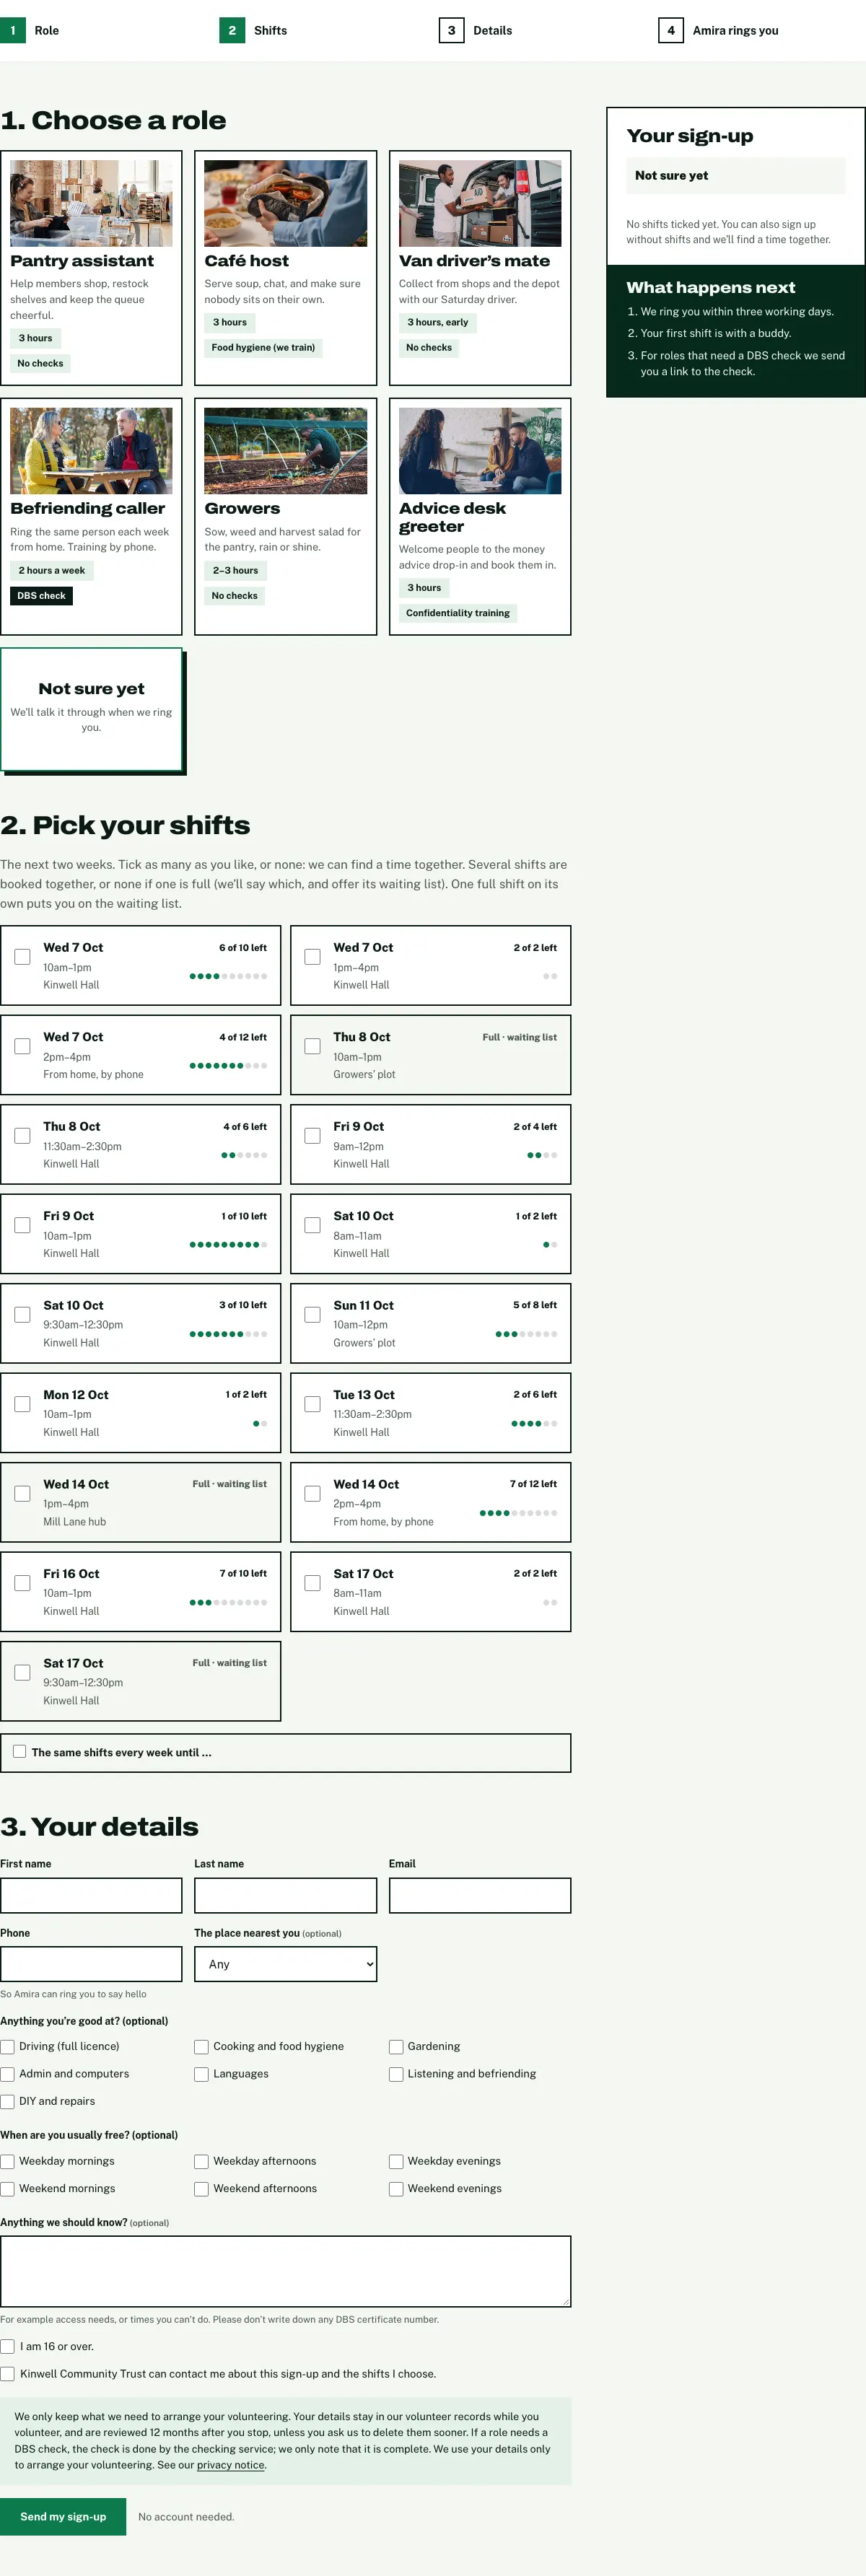866x2576 pixels.
Task: Join Sat 17 Oct 9:30am waiting list
Action: [22, 1673]
